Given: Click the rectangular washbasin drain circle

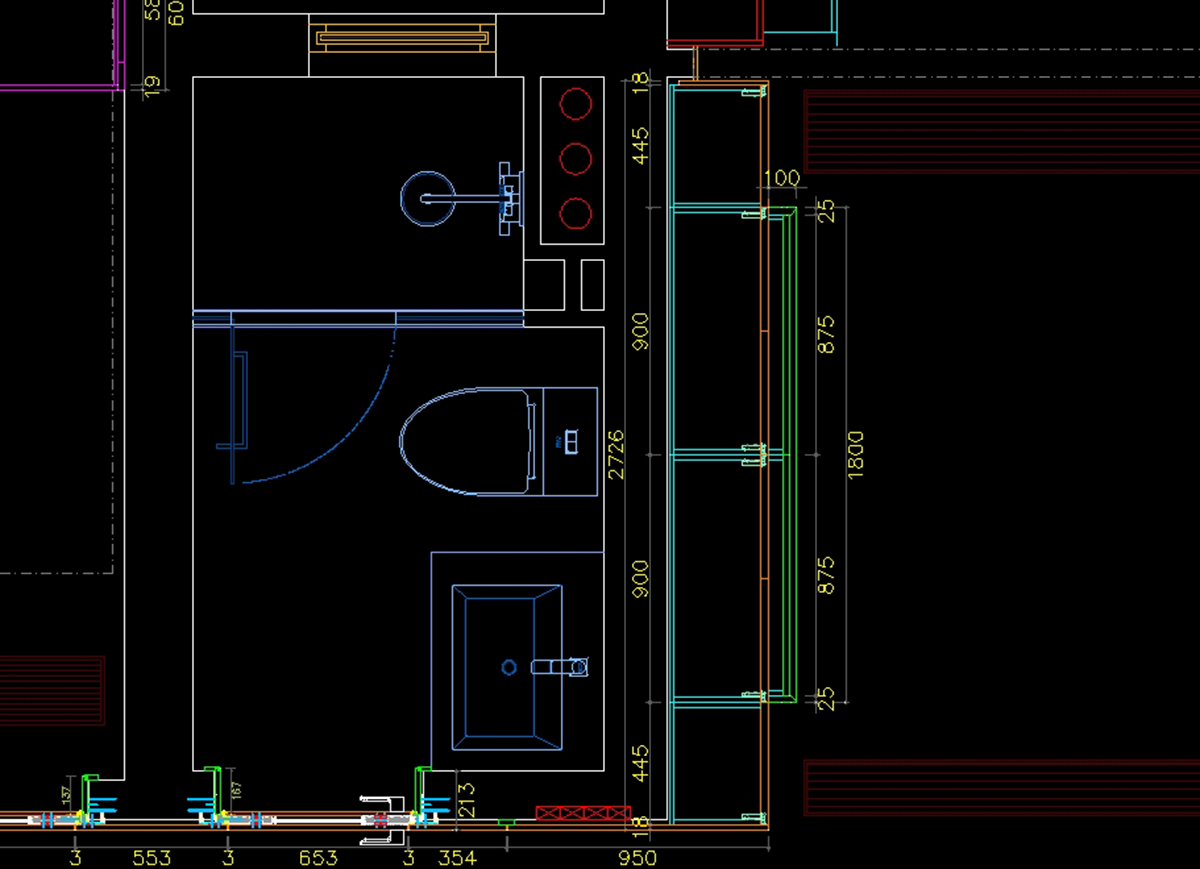Looking at the screenshot, I should [508, 667].
